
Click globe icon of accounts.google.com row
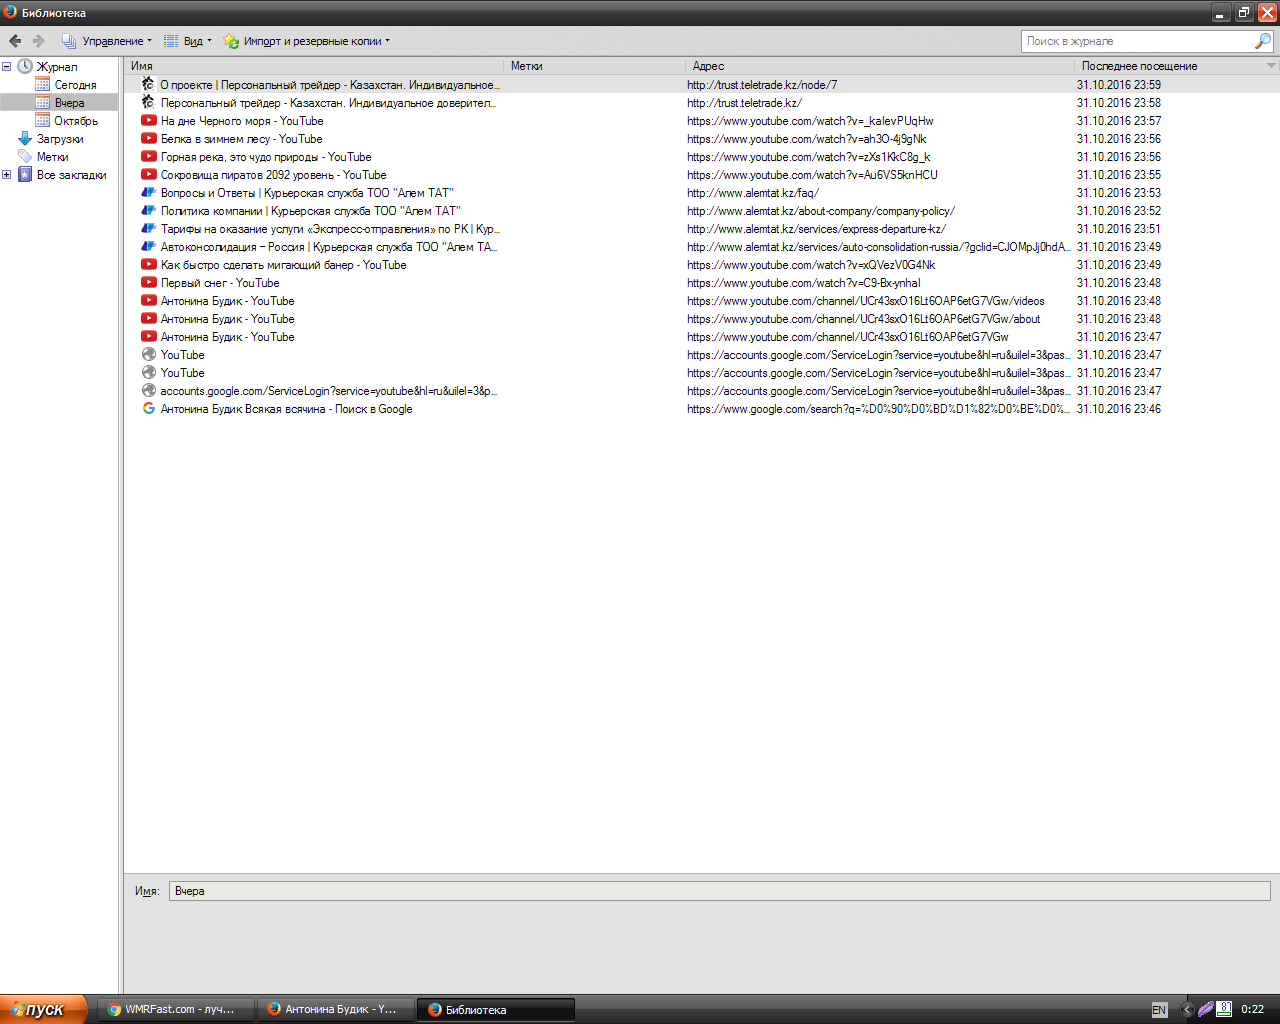tap(148, 391)
